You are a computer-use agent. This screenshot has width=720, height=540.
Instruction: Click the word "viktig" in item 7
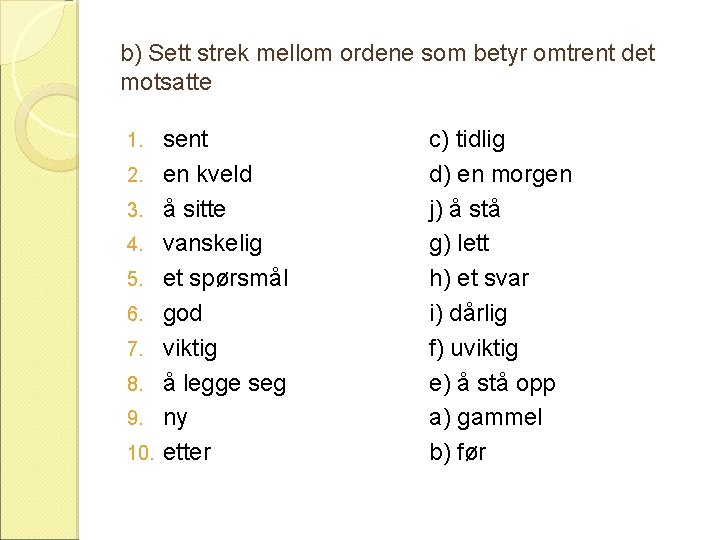click(190, 349)
